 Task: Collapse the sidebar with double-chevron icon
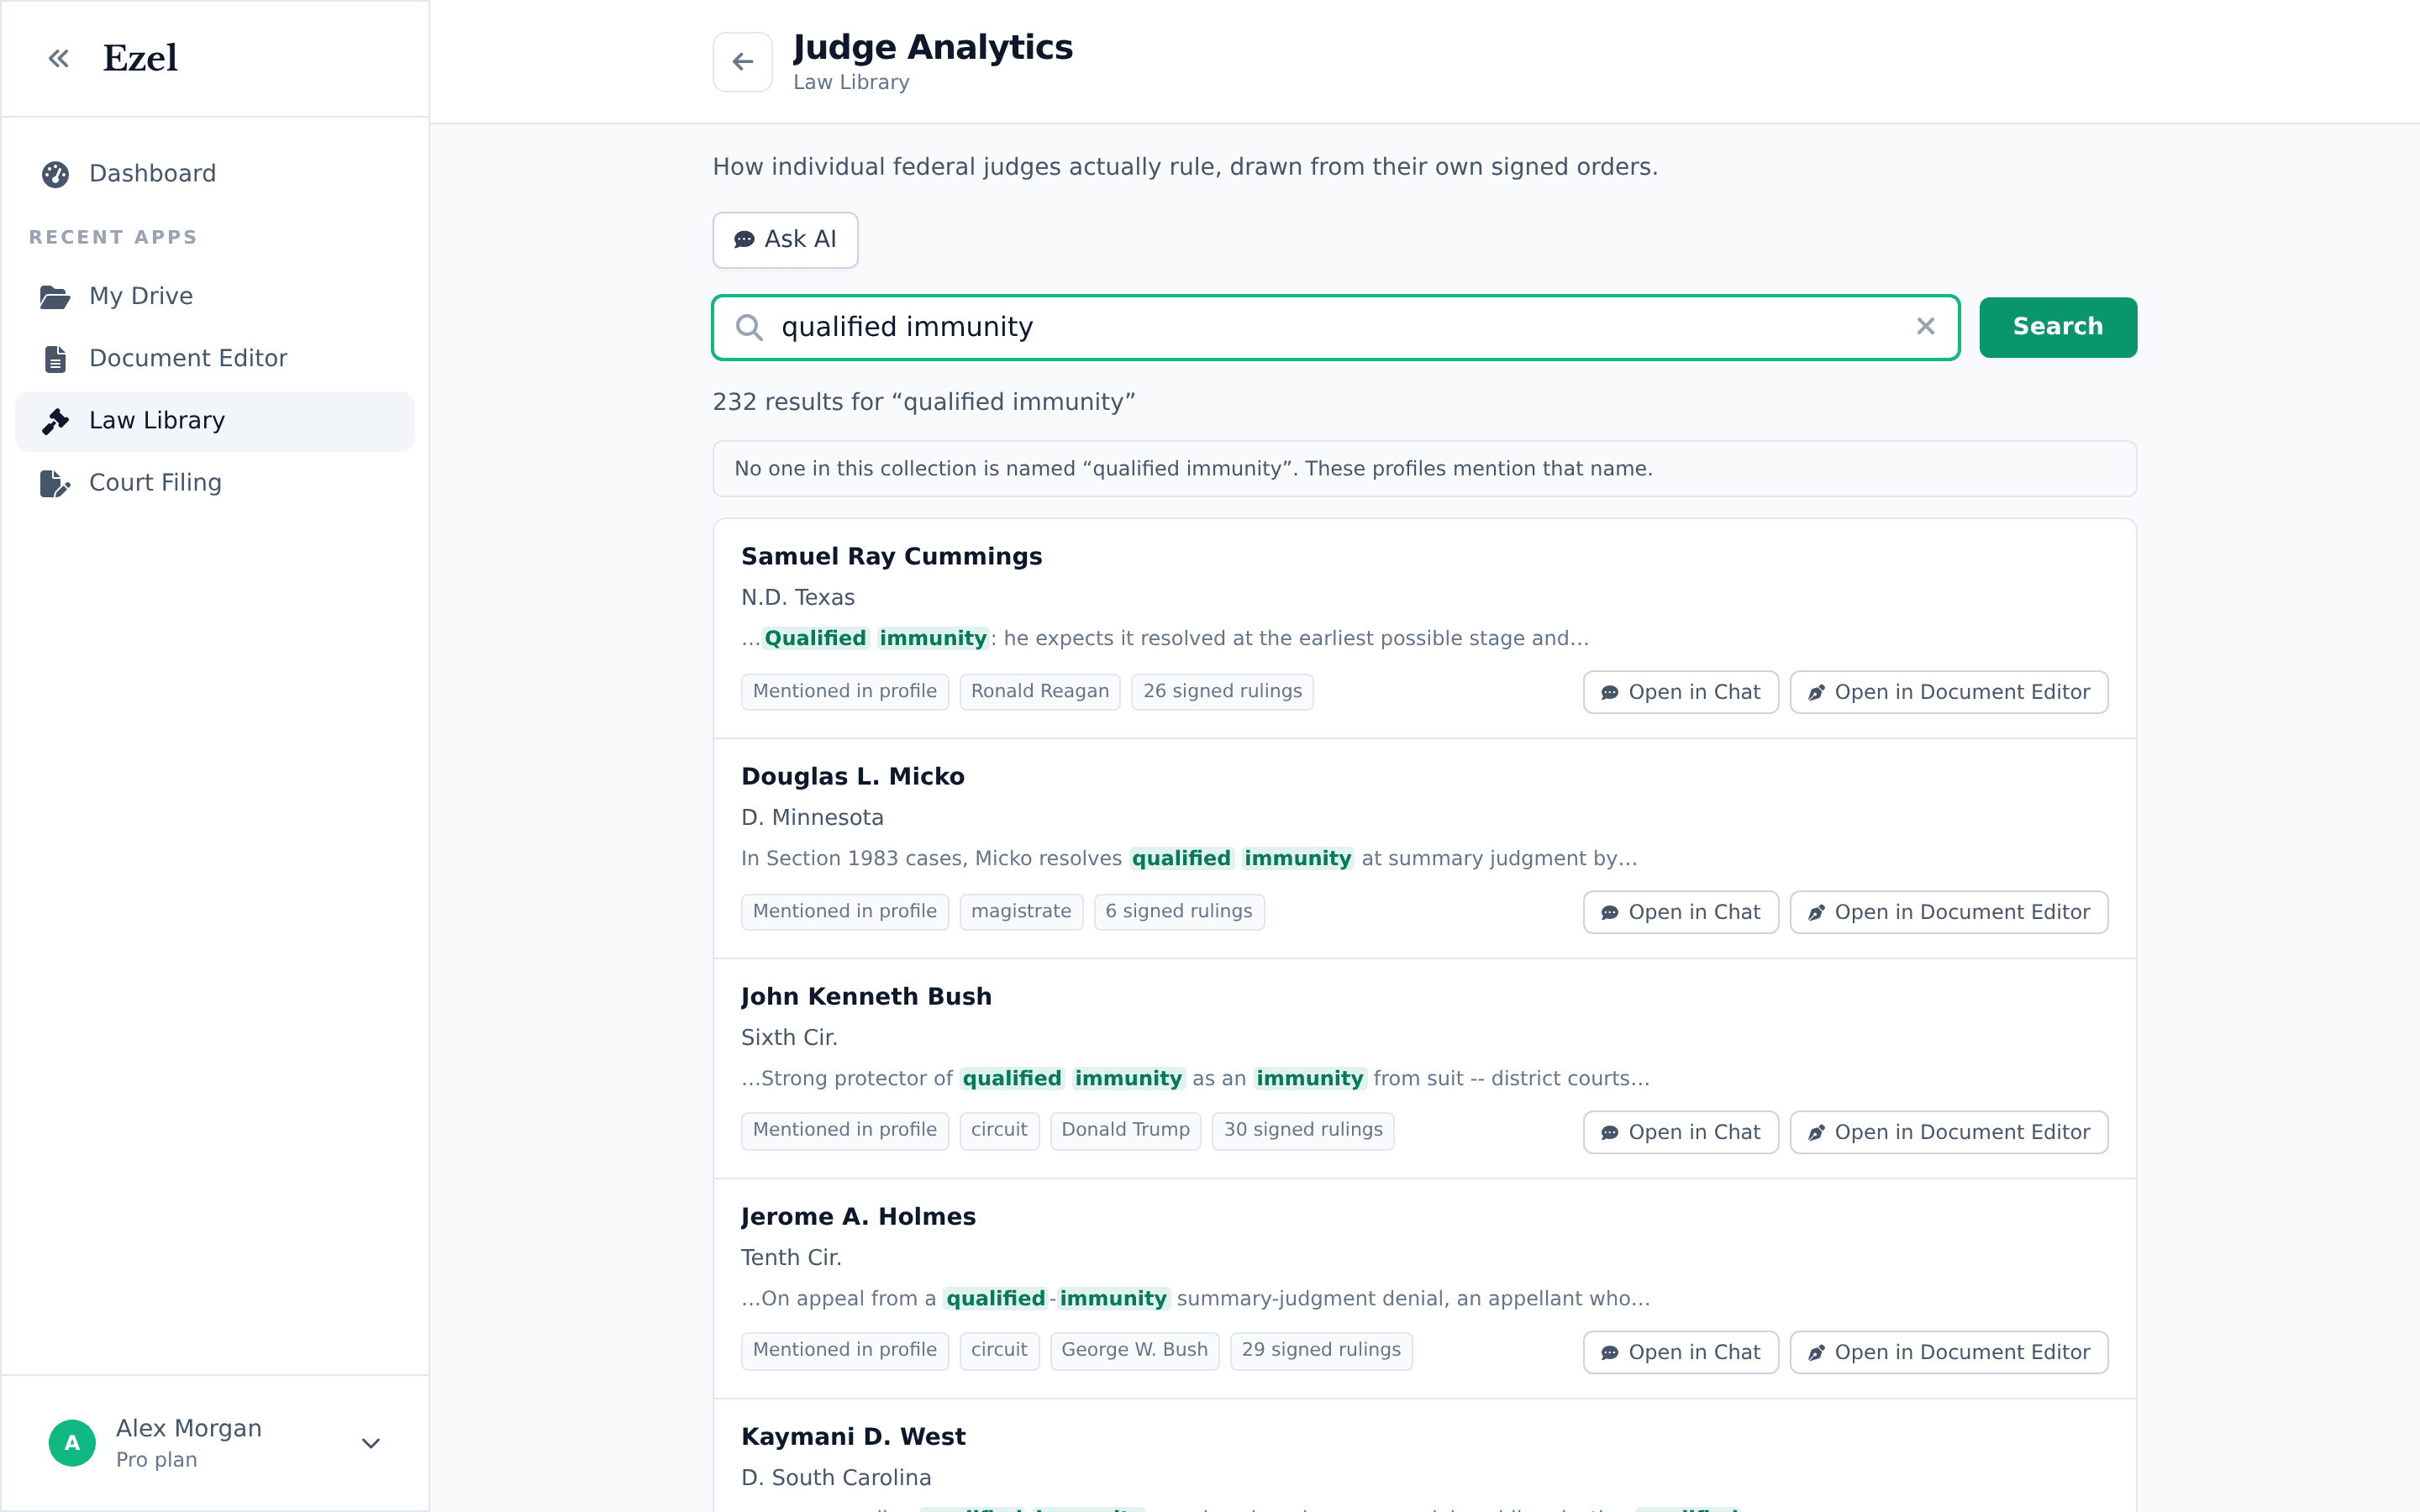click(59, 59)
